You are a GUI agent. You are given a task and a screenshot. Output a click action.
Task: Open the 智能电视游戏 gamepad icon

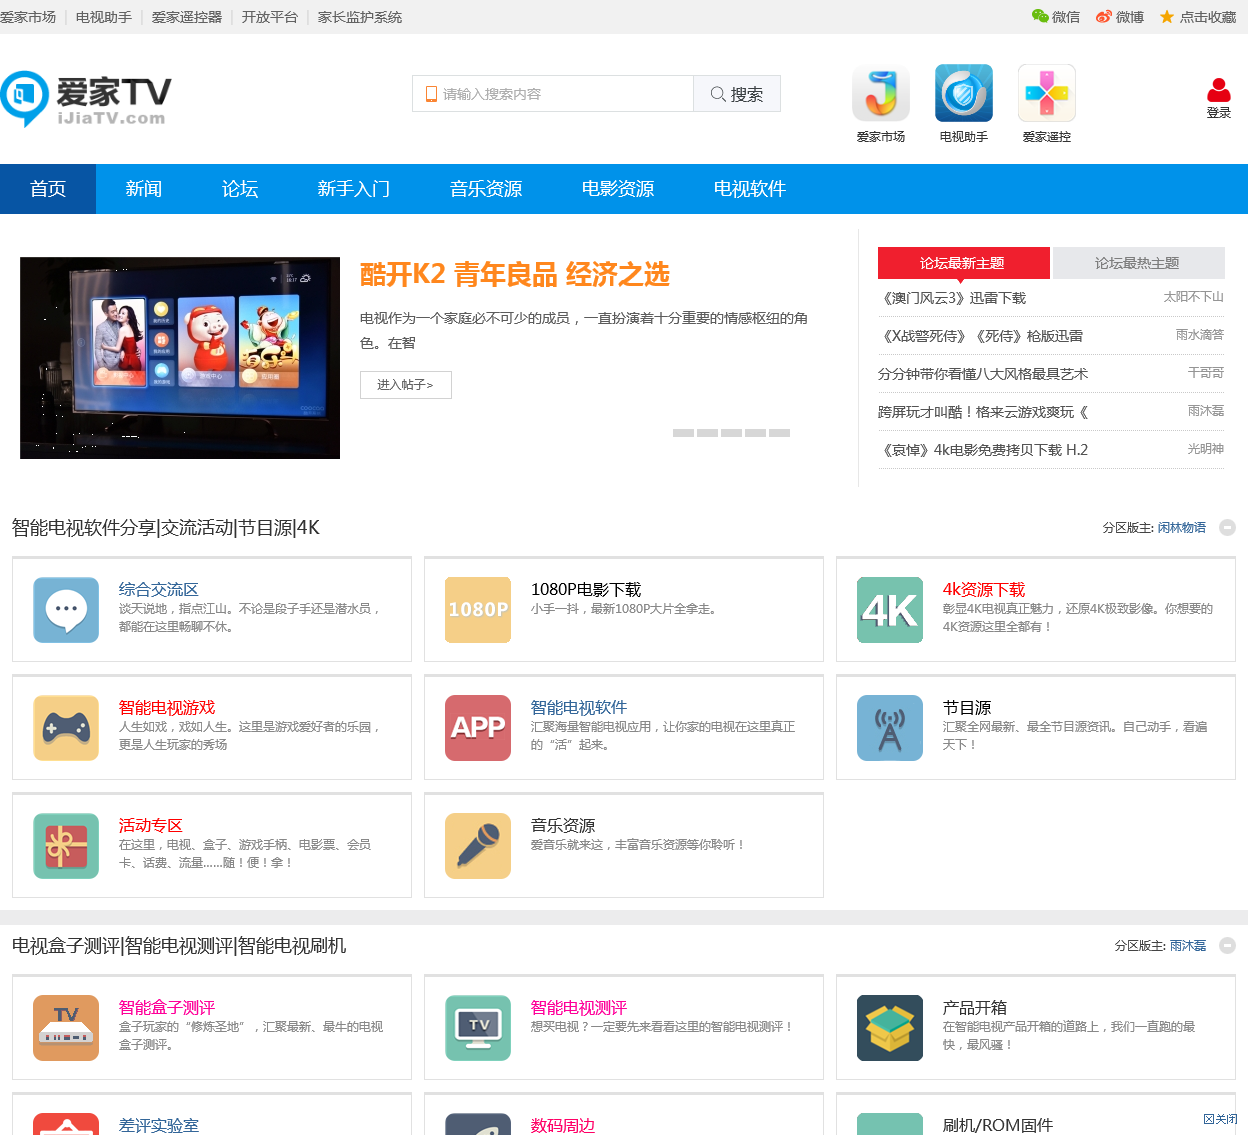66,728
